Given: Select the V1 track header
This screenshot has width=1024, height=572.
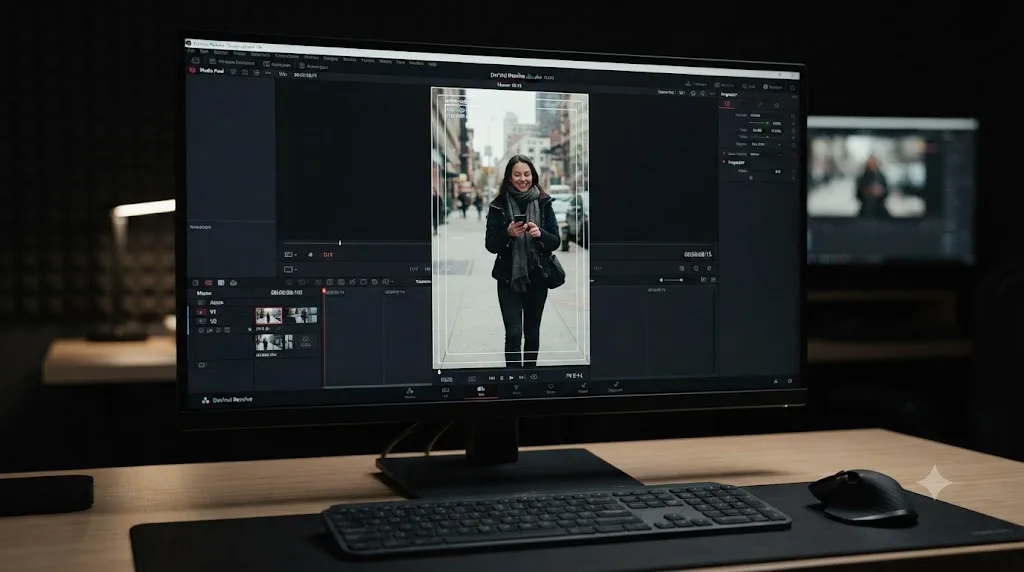Looking at the screenshot, I should 213,312.
